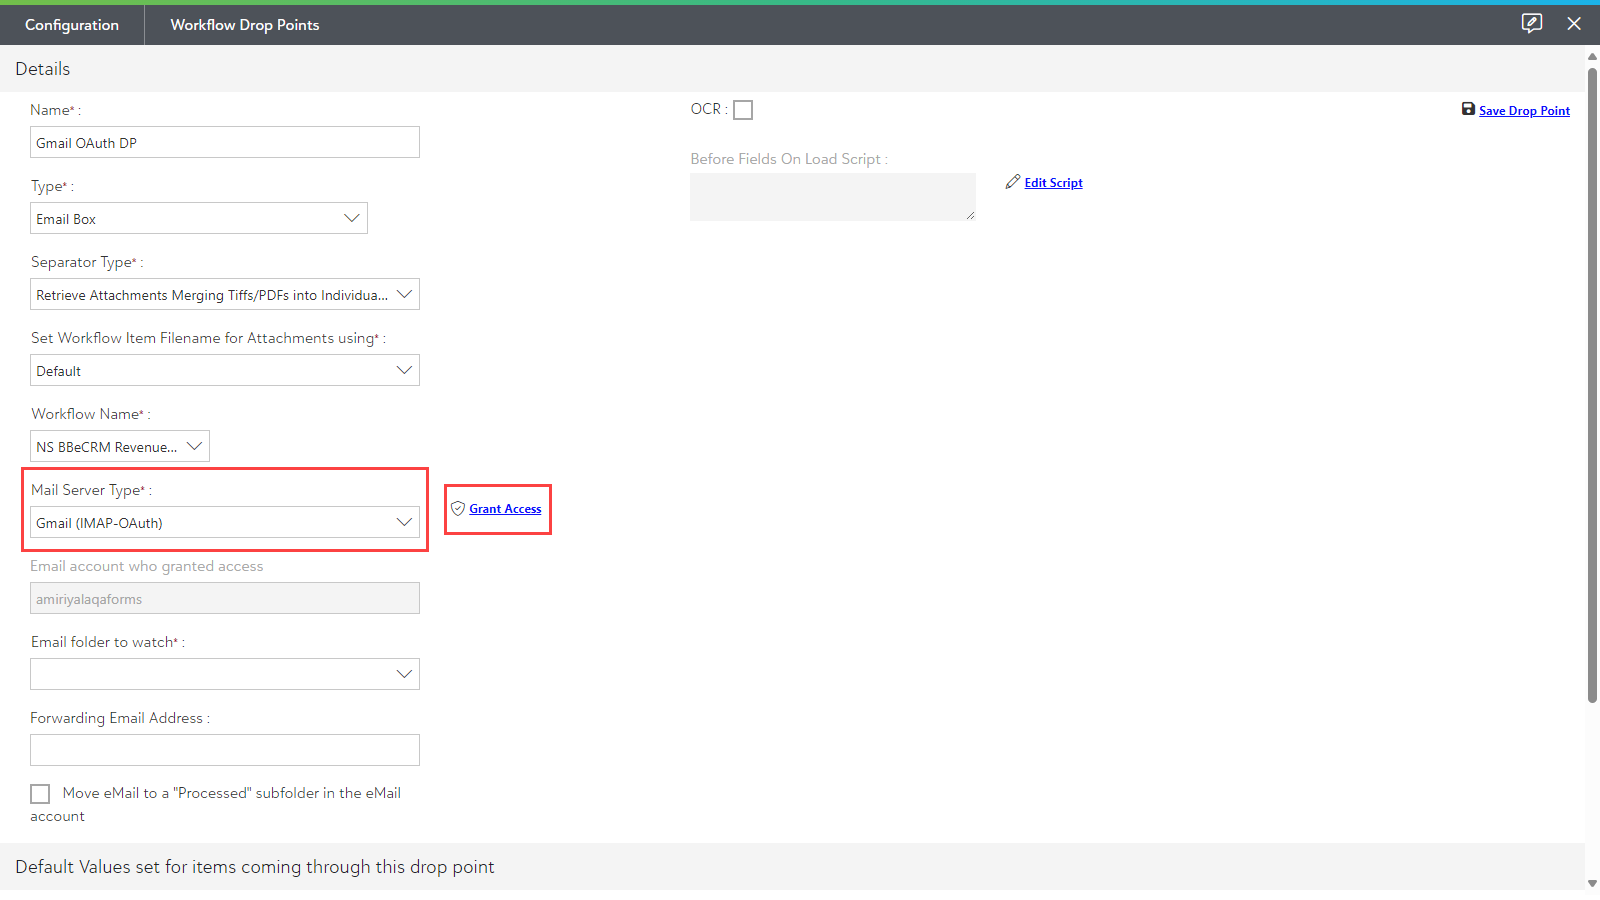Click the Save Drop Point floppy disk icon

click(1468, 109)
